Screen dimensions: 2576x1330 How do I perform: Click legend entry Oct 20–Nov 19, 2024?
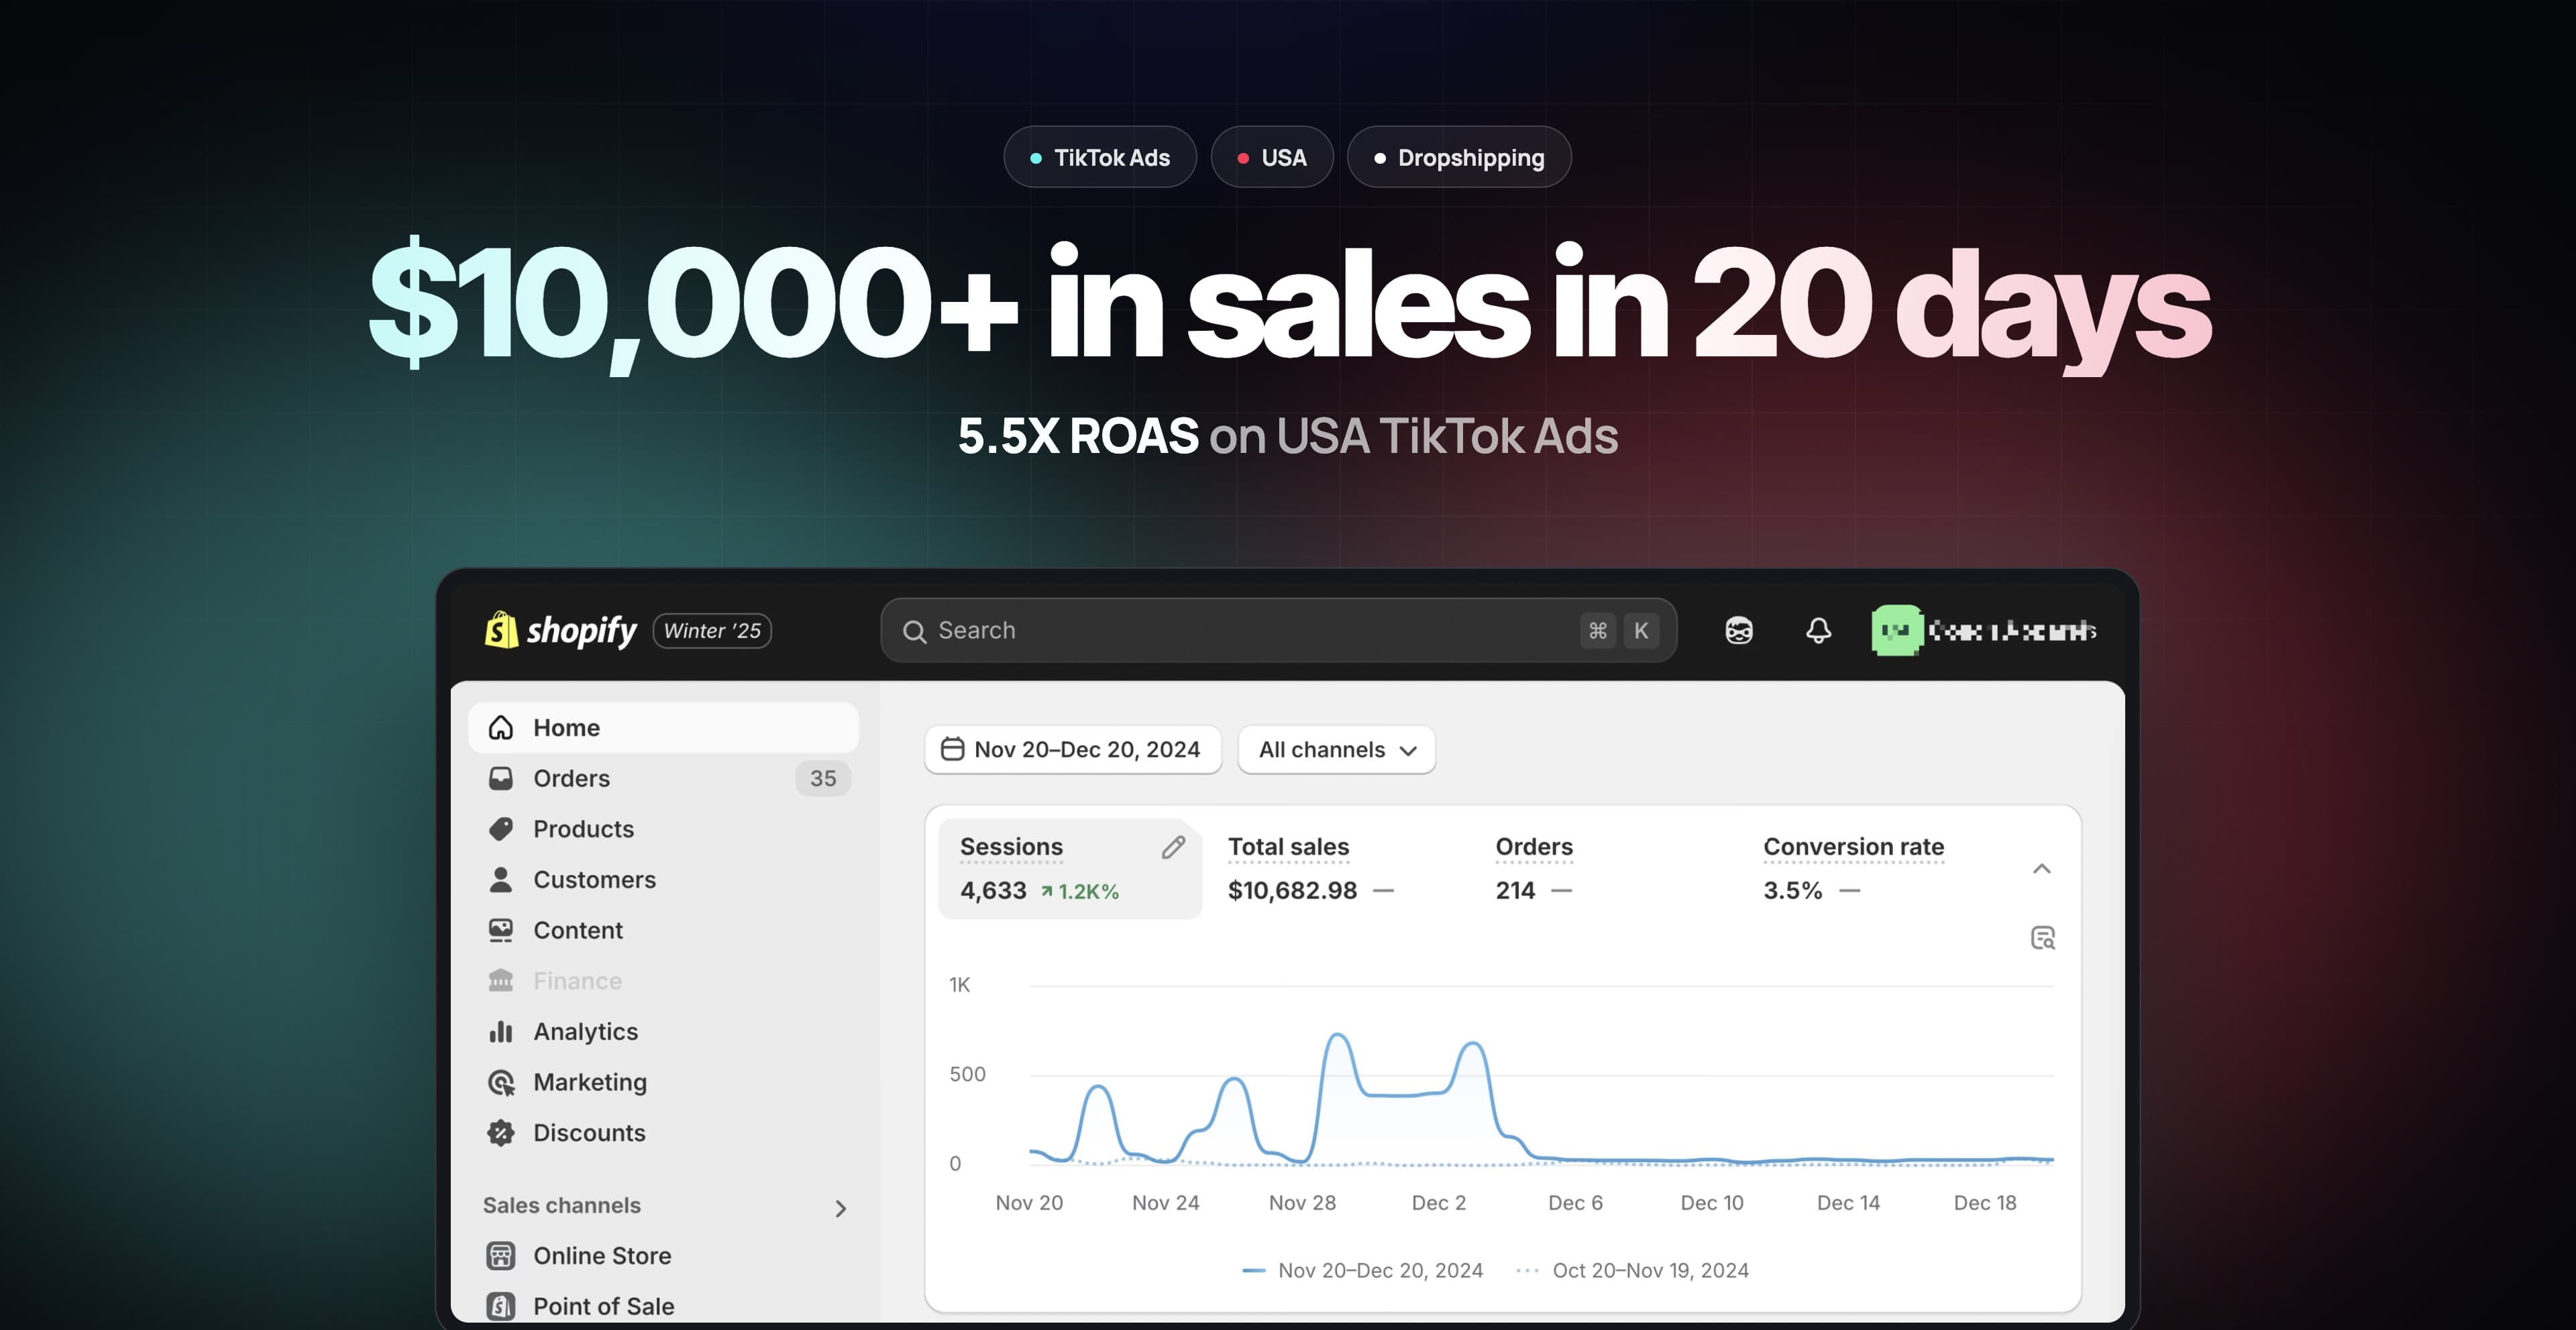(x=1633, y=1271)
